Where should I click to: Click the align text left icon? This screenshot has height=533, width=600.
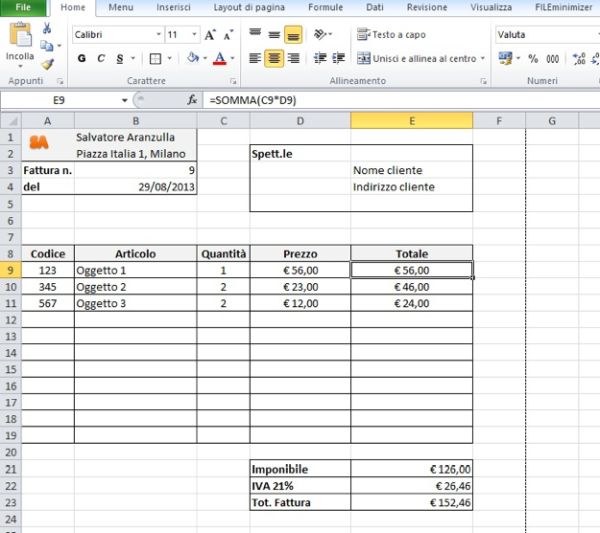[254, 59]
